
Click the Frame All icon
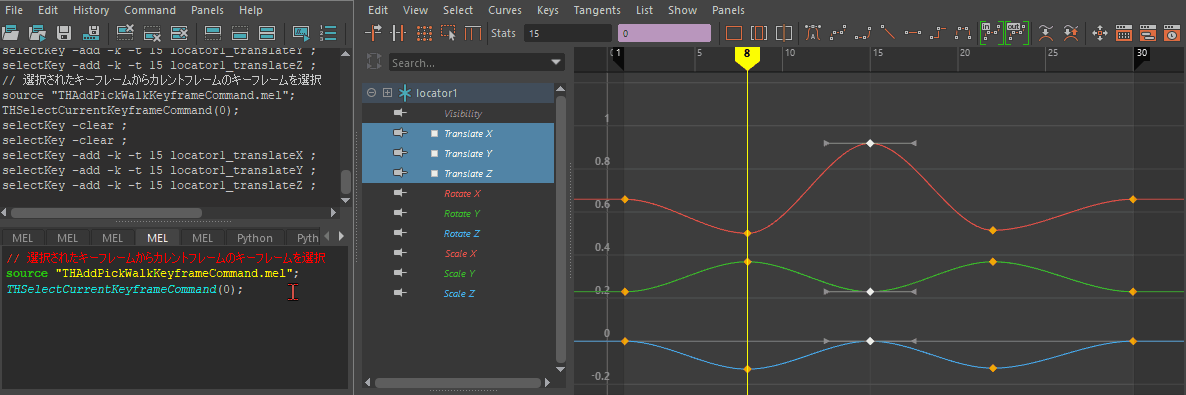[733, 33]
